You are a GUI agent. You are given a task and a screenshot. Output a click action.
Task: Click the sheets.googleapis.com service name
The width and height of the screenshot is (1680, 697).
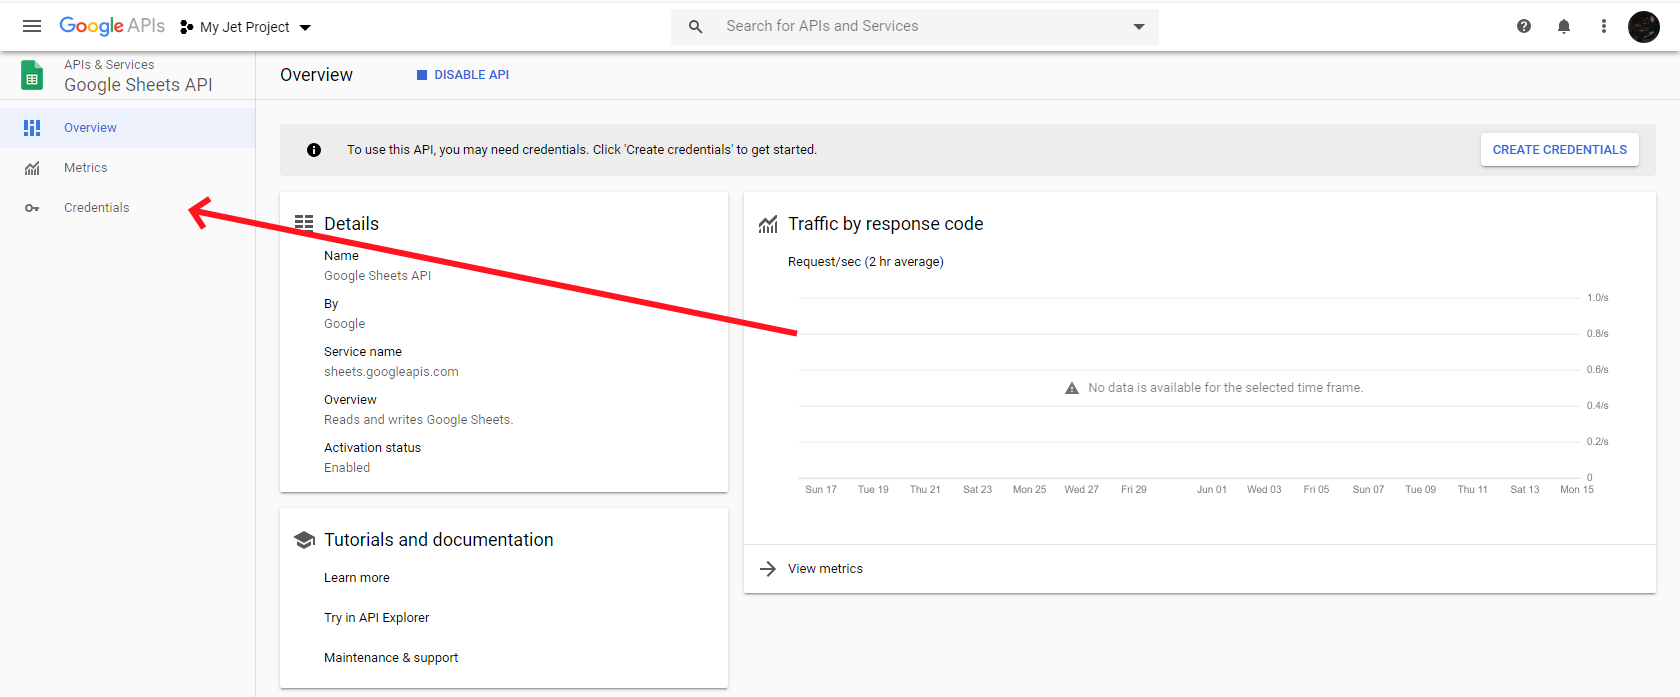(x=391, y=372)
